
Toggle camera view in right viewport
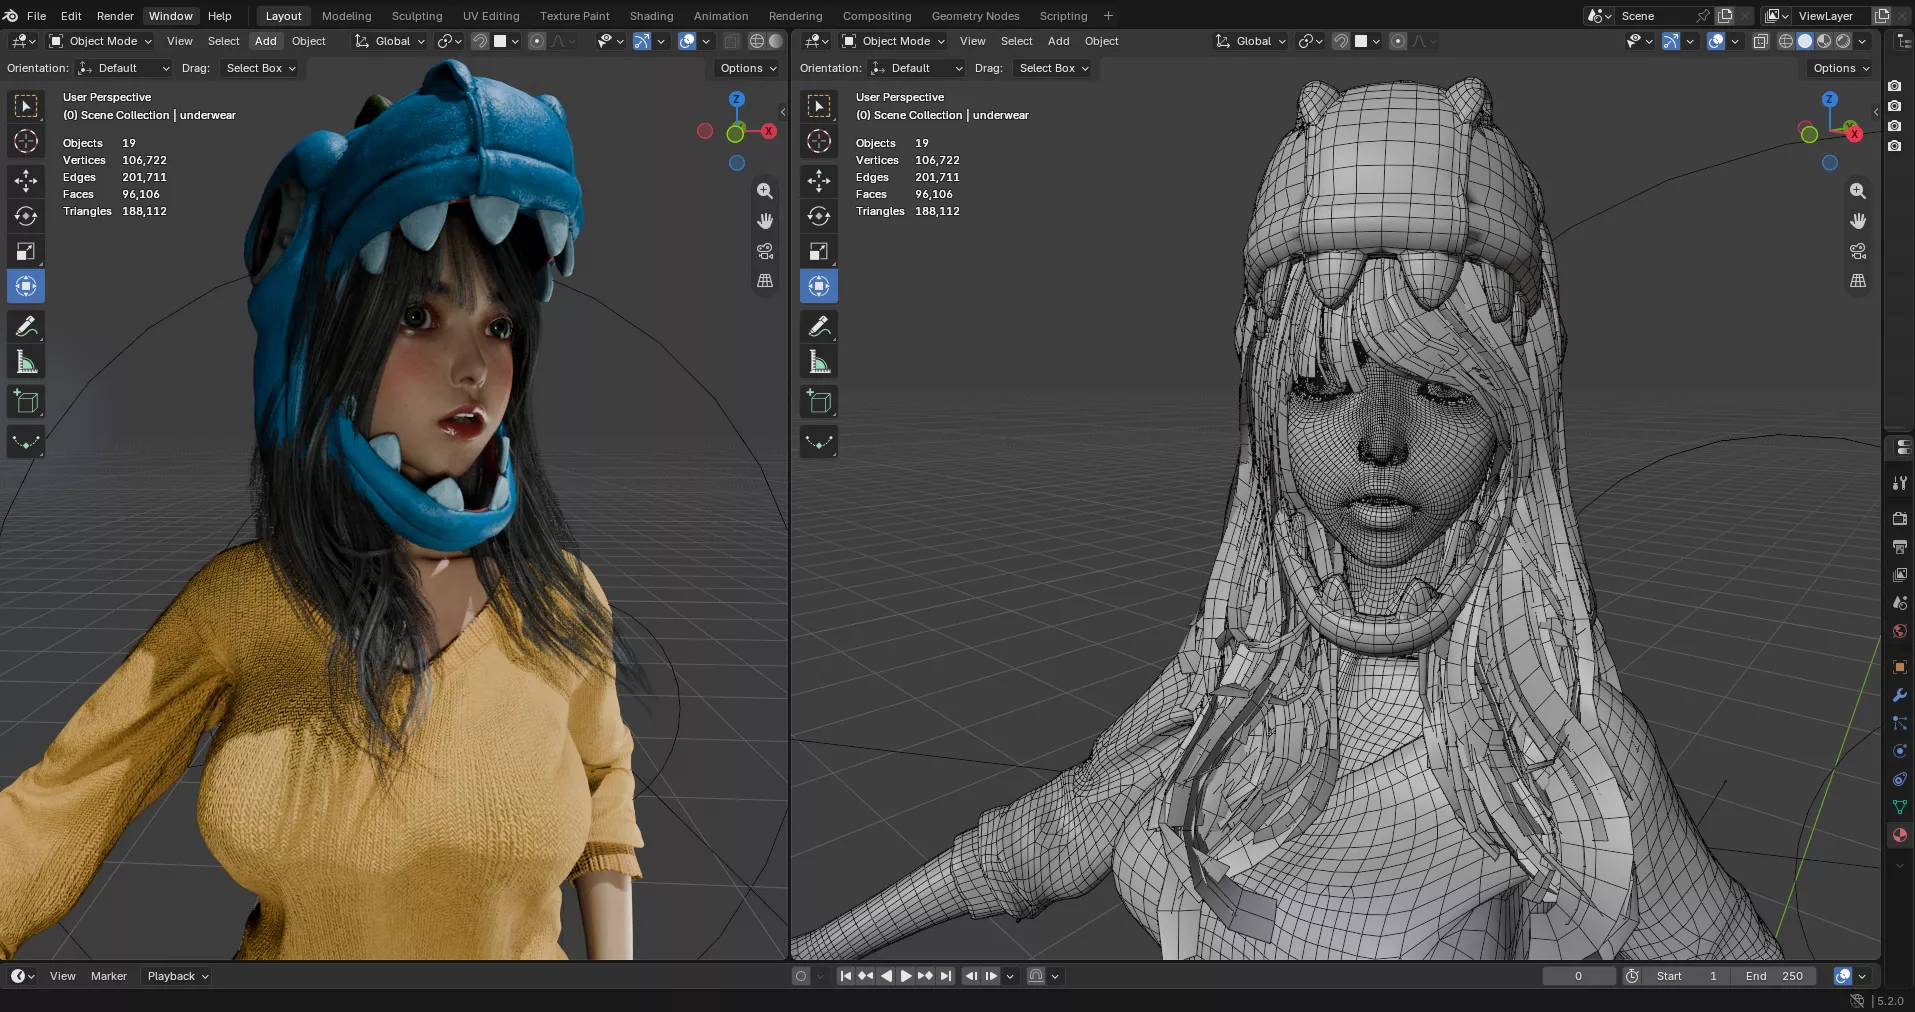(1858, 251)
